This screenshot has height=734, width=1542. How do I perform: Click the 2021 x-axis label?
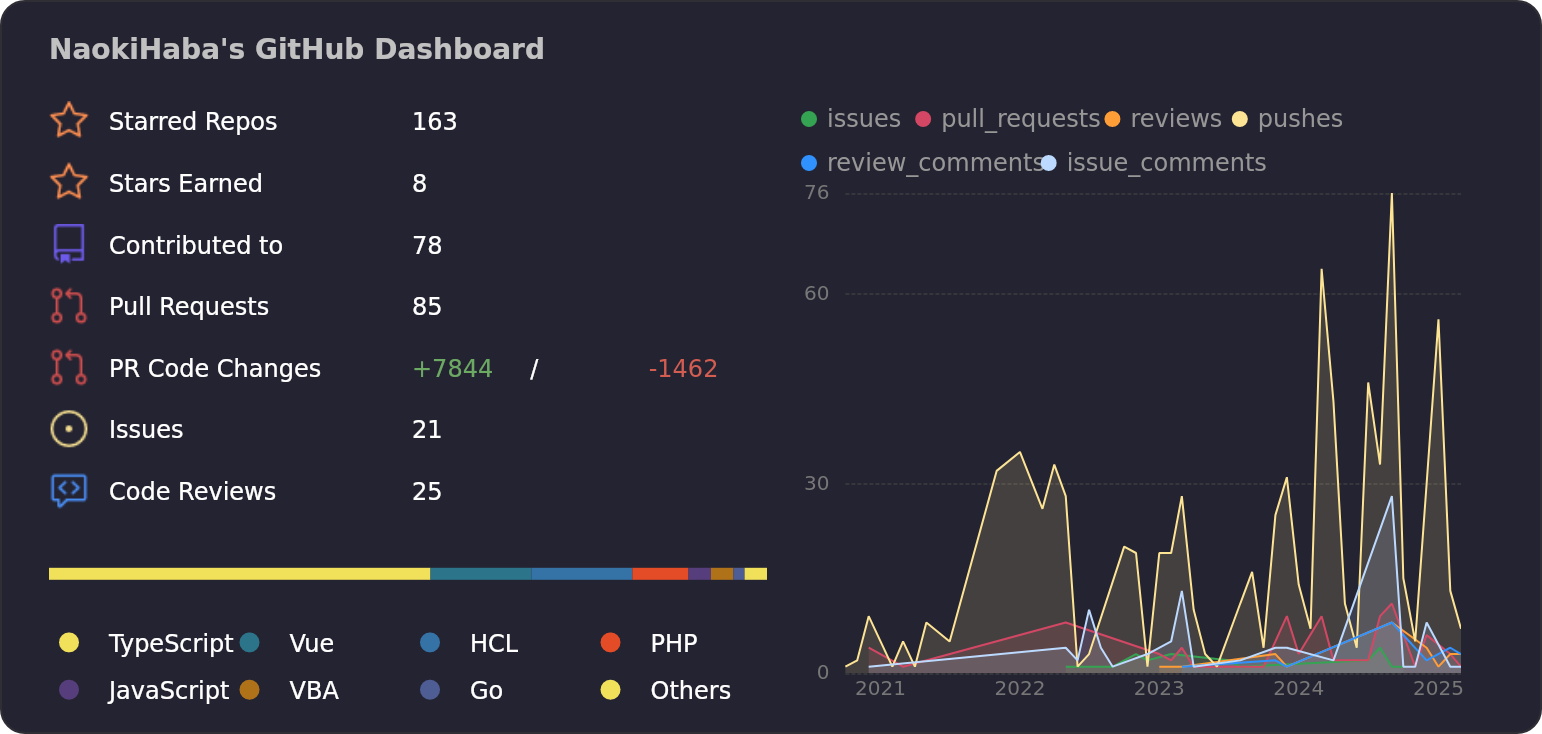click(x=880, y=689)
